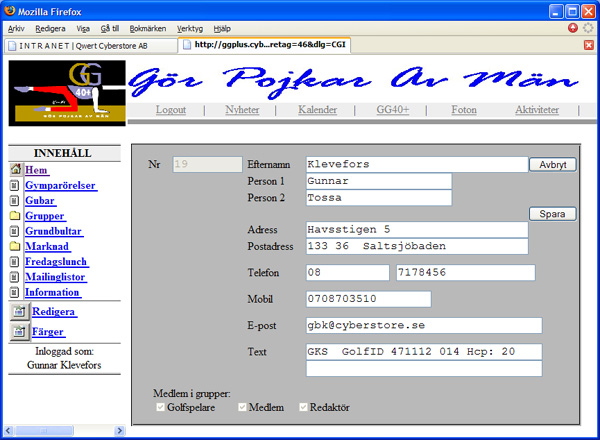600x440 pixels.
Task: Click the folder icon beside Grupper
Action: point(15,216)
